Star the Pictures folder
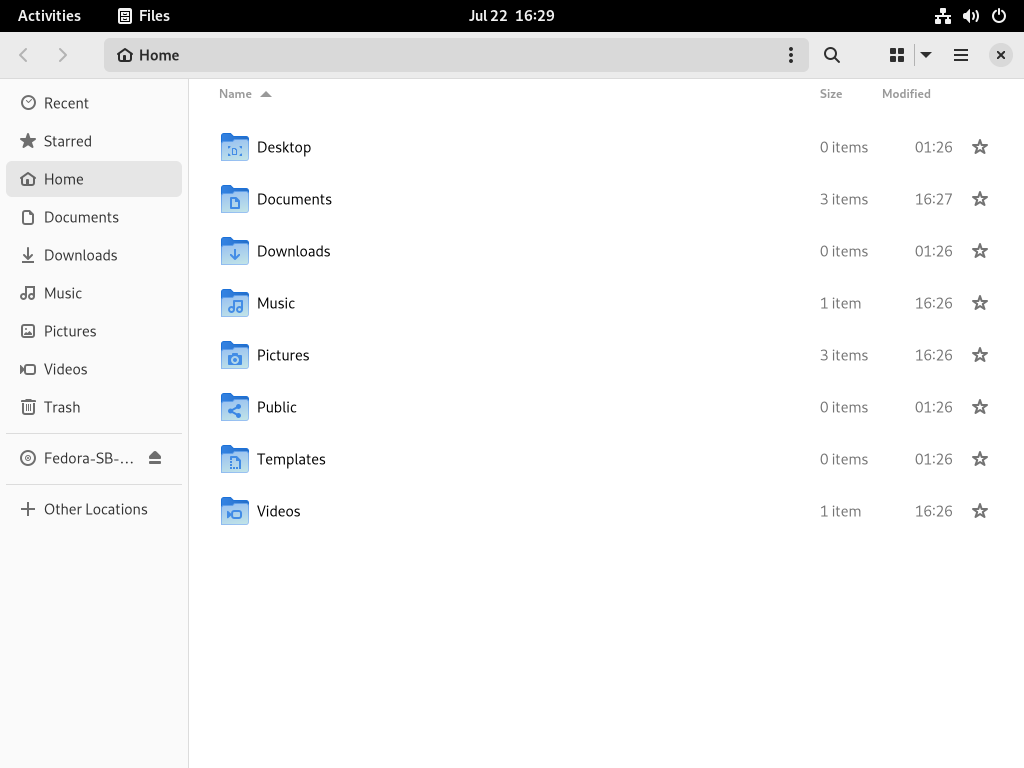 [x=980, y=355]
